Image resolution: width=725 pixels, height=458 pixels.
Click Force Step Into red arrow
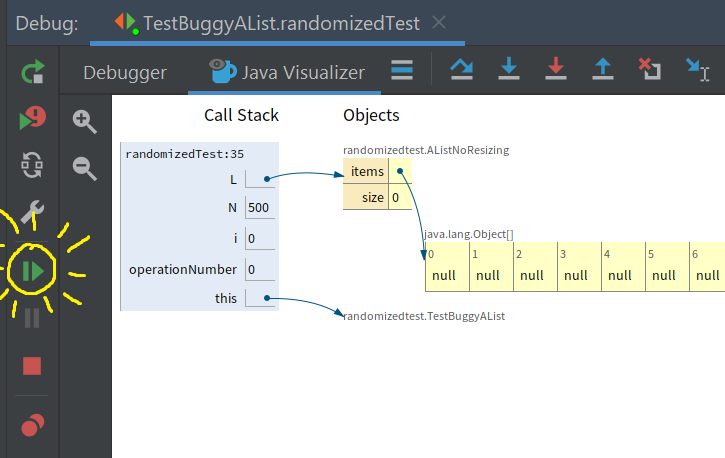(x=556, y=70)
